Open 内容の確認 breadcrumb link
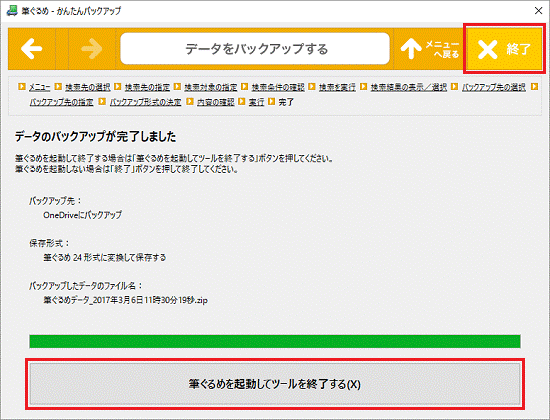Image resolution: width=550 pixels, height=420 pixels. point(215,102)
